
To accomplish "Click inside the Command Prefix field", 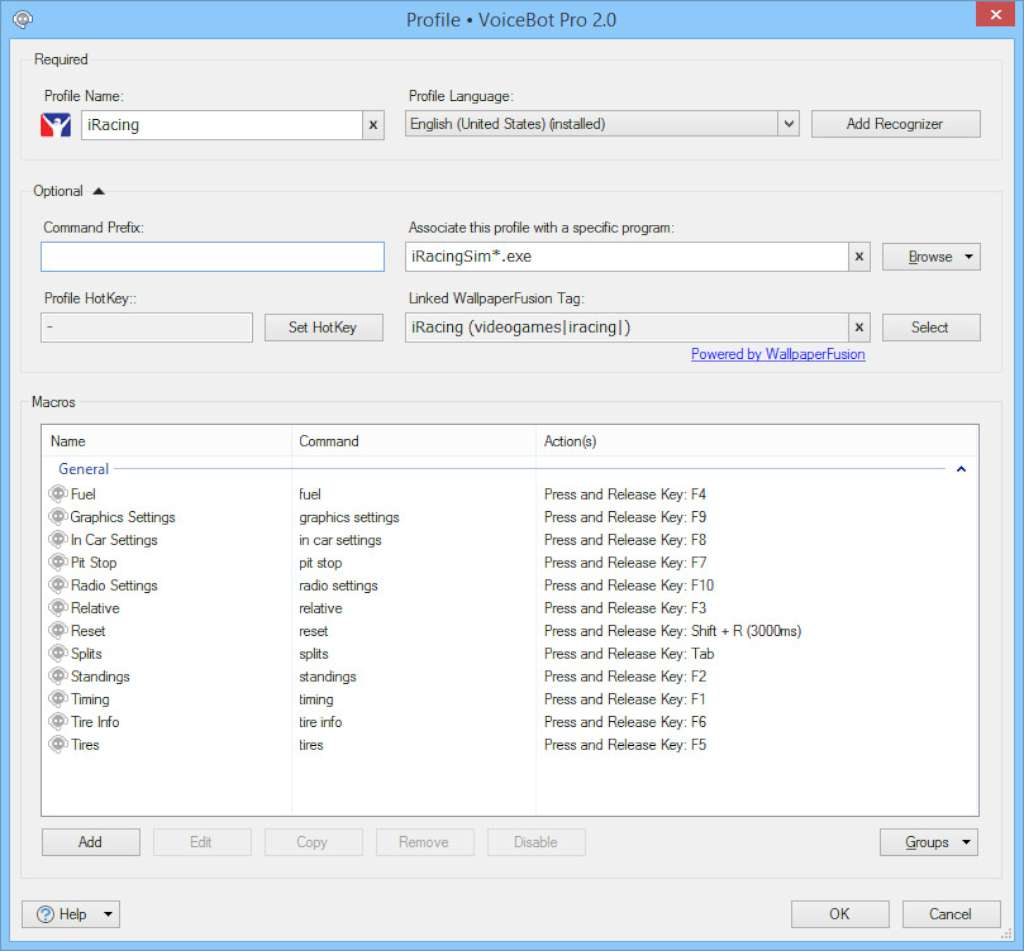I will point(212,256).
